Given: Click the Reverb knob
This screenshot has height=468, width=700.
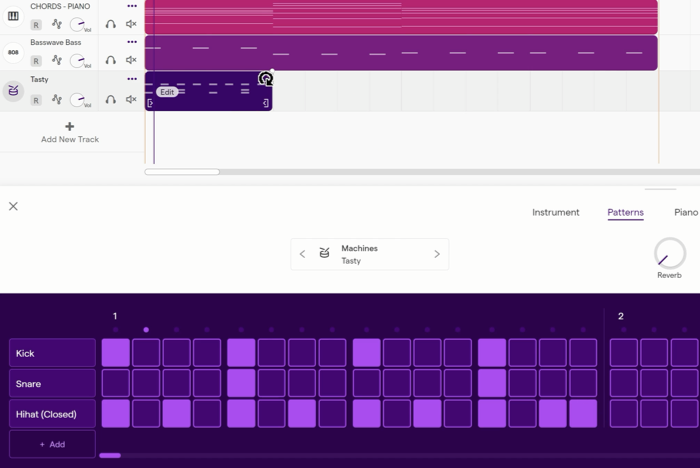Looking at the screenshot, I should (670, 254).
